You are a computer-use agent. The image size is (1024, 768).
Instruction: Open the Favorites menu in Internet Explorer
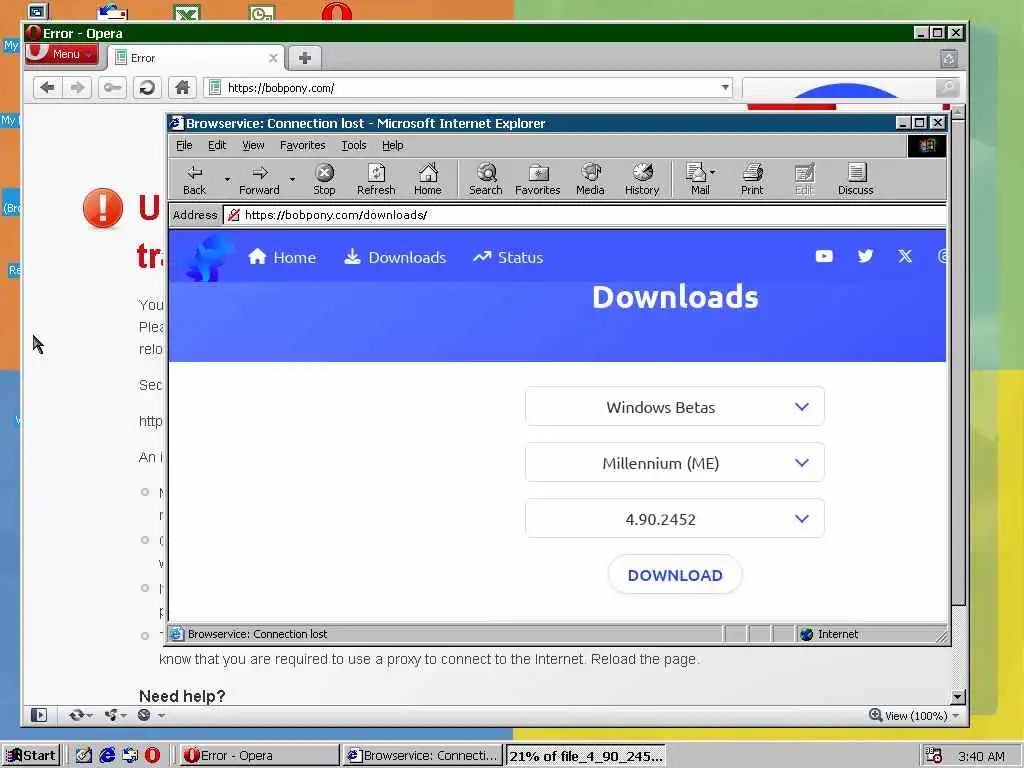click(302, 145)
